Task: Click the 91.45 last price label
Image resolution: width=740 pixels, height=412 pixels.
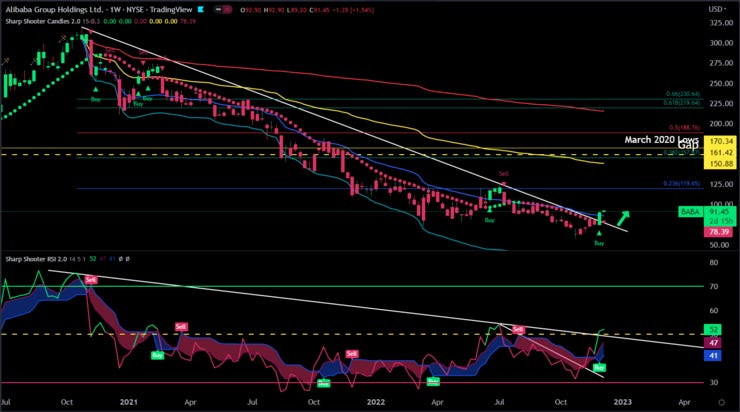Action: click(719, 212)
